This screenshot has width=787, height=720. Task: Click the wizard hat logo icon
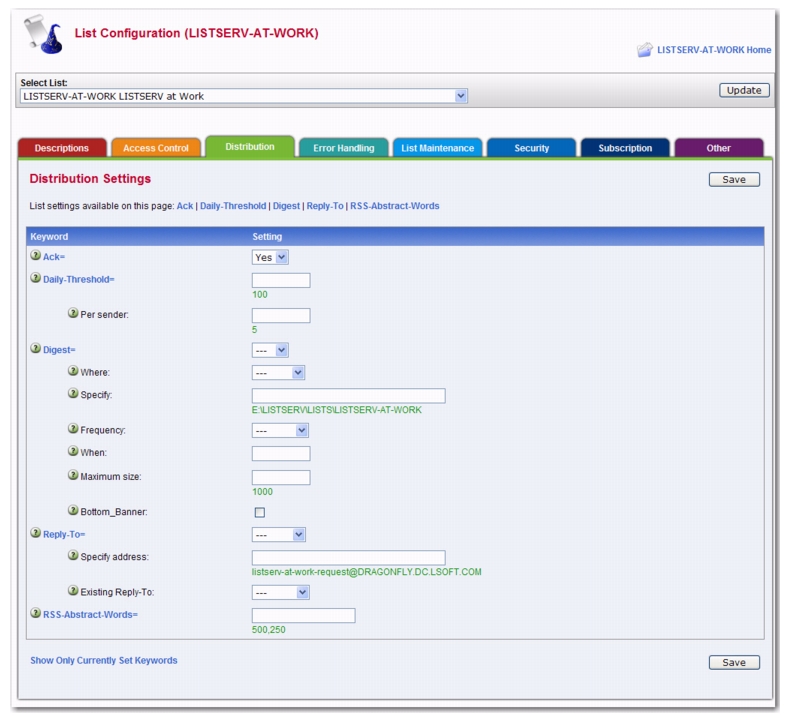[x=44, y=34]
